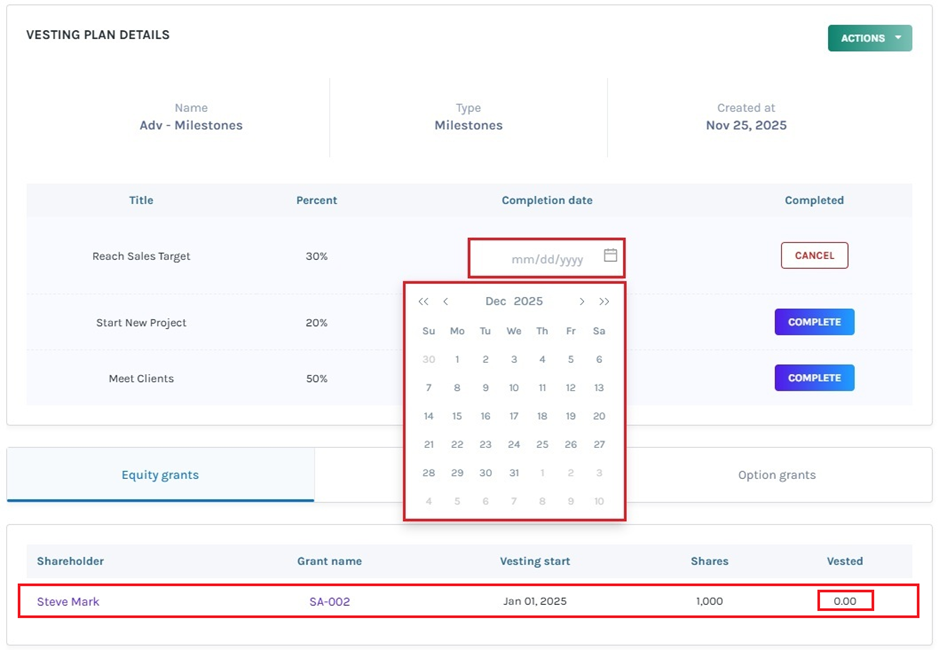Pick December 25 in the date picker

542,445
